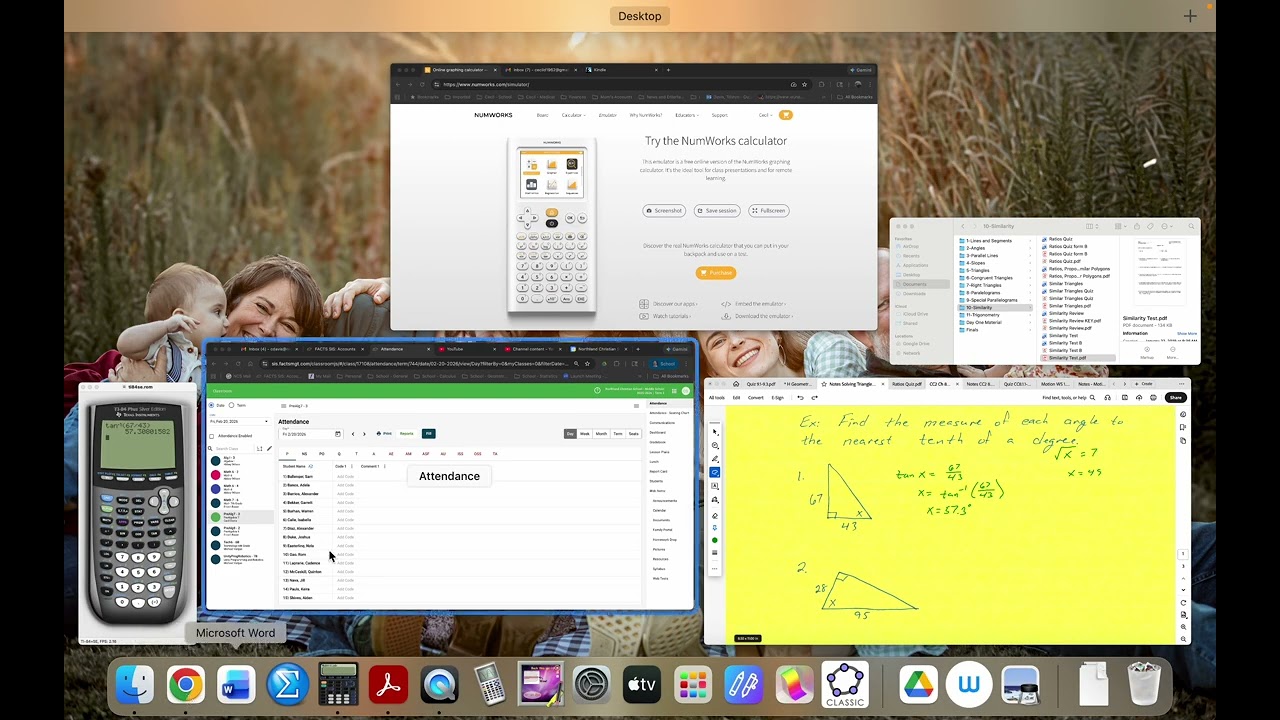Open the Code 1 column options menu
The height and width of the screenshot is (720, 1280).
(x=352, y=466)
